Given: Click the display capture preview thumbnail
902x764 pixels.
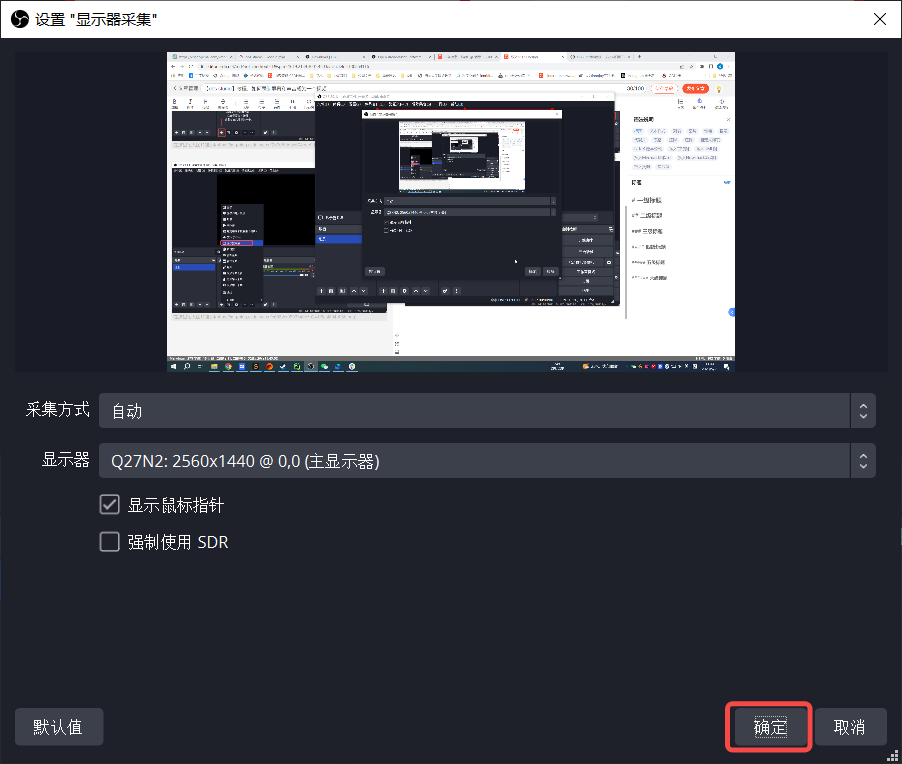Looking at the screenshot, I should pos(451,210).
